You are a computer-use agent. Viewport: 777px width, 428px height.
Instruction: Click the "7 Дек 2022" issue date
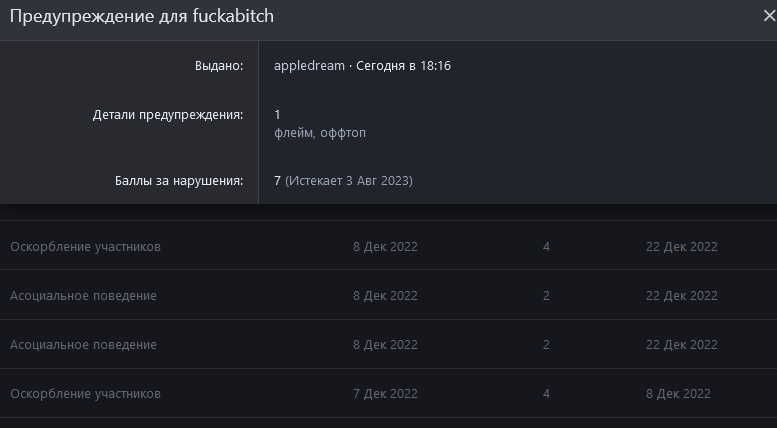tap(385, 394)
